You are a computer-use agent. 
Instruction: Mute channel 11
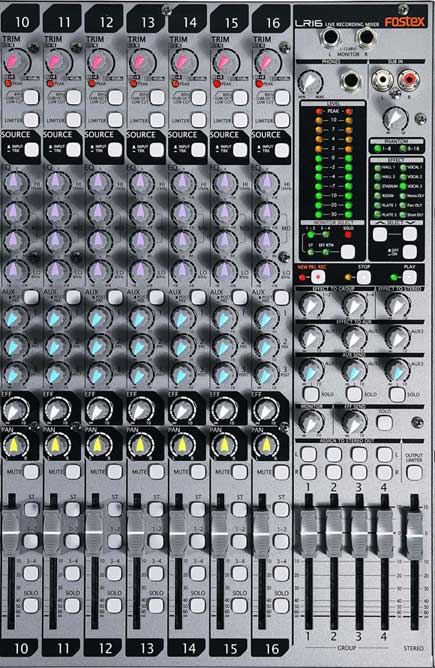click(x=73, y=472)
